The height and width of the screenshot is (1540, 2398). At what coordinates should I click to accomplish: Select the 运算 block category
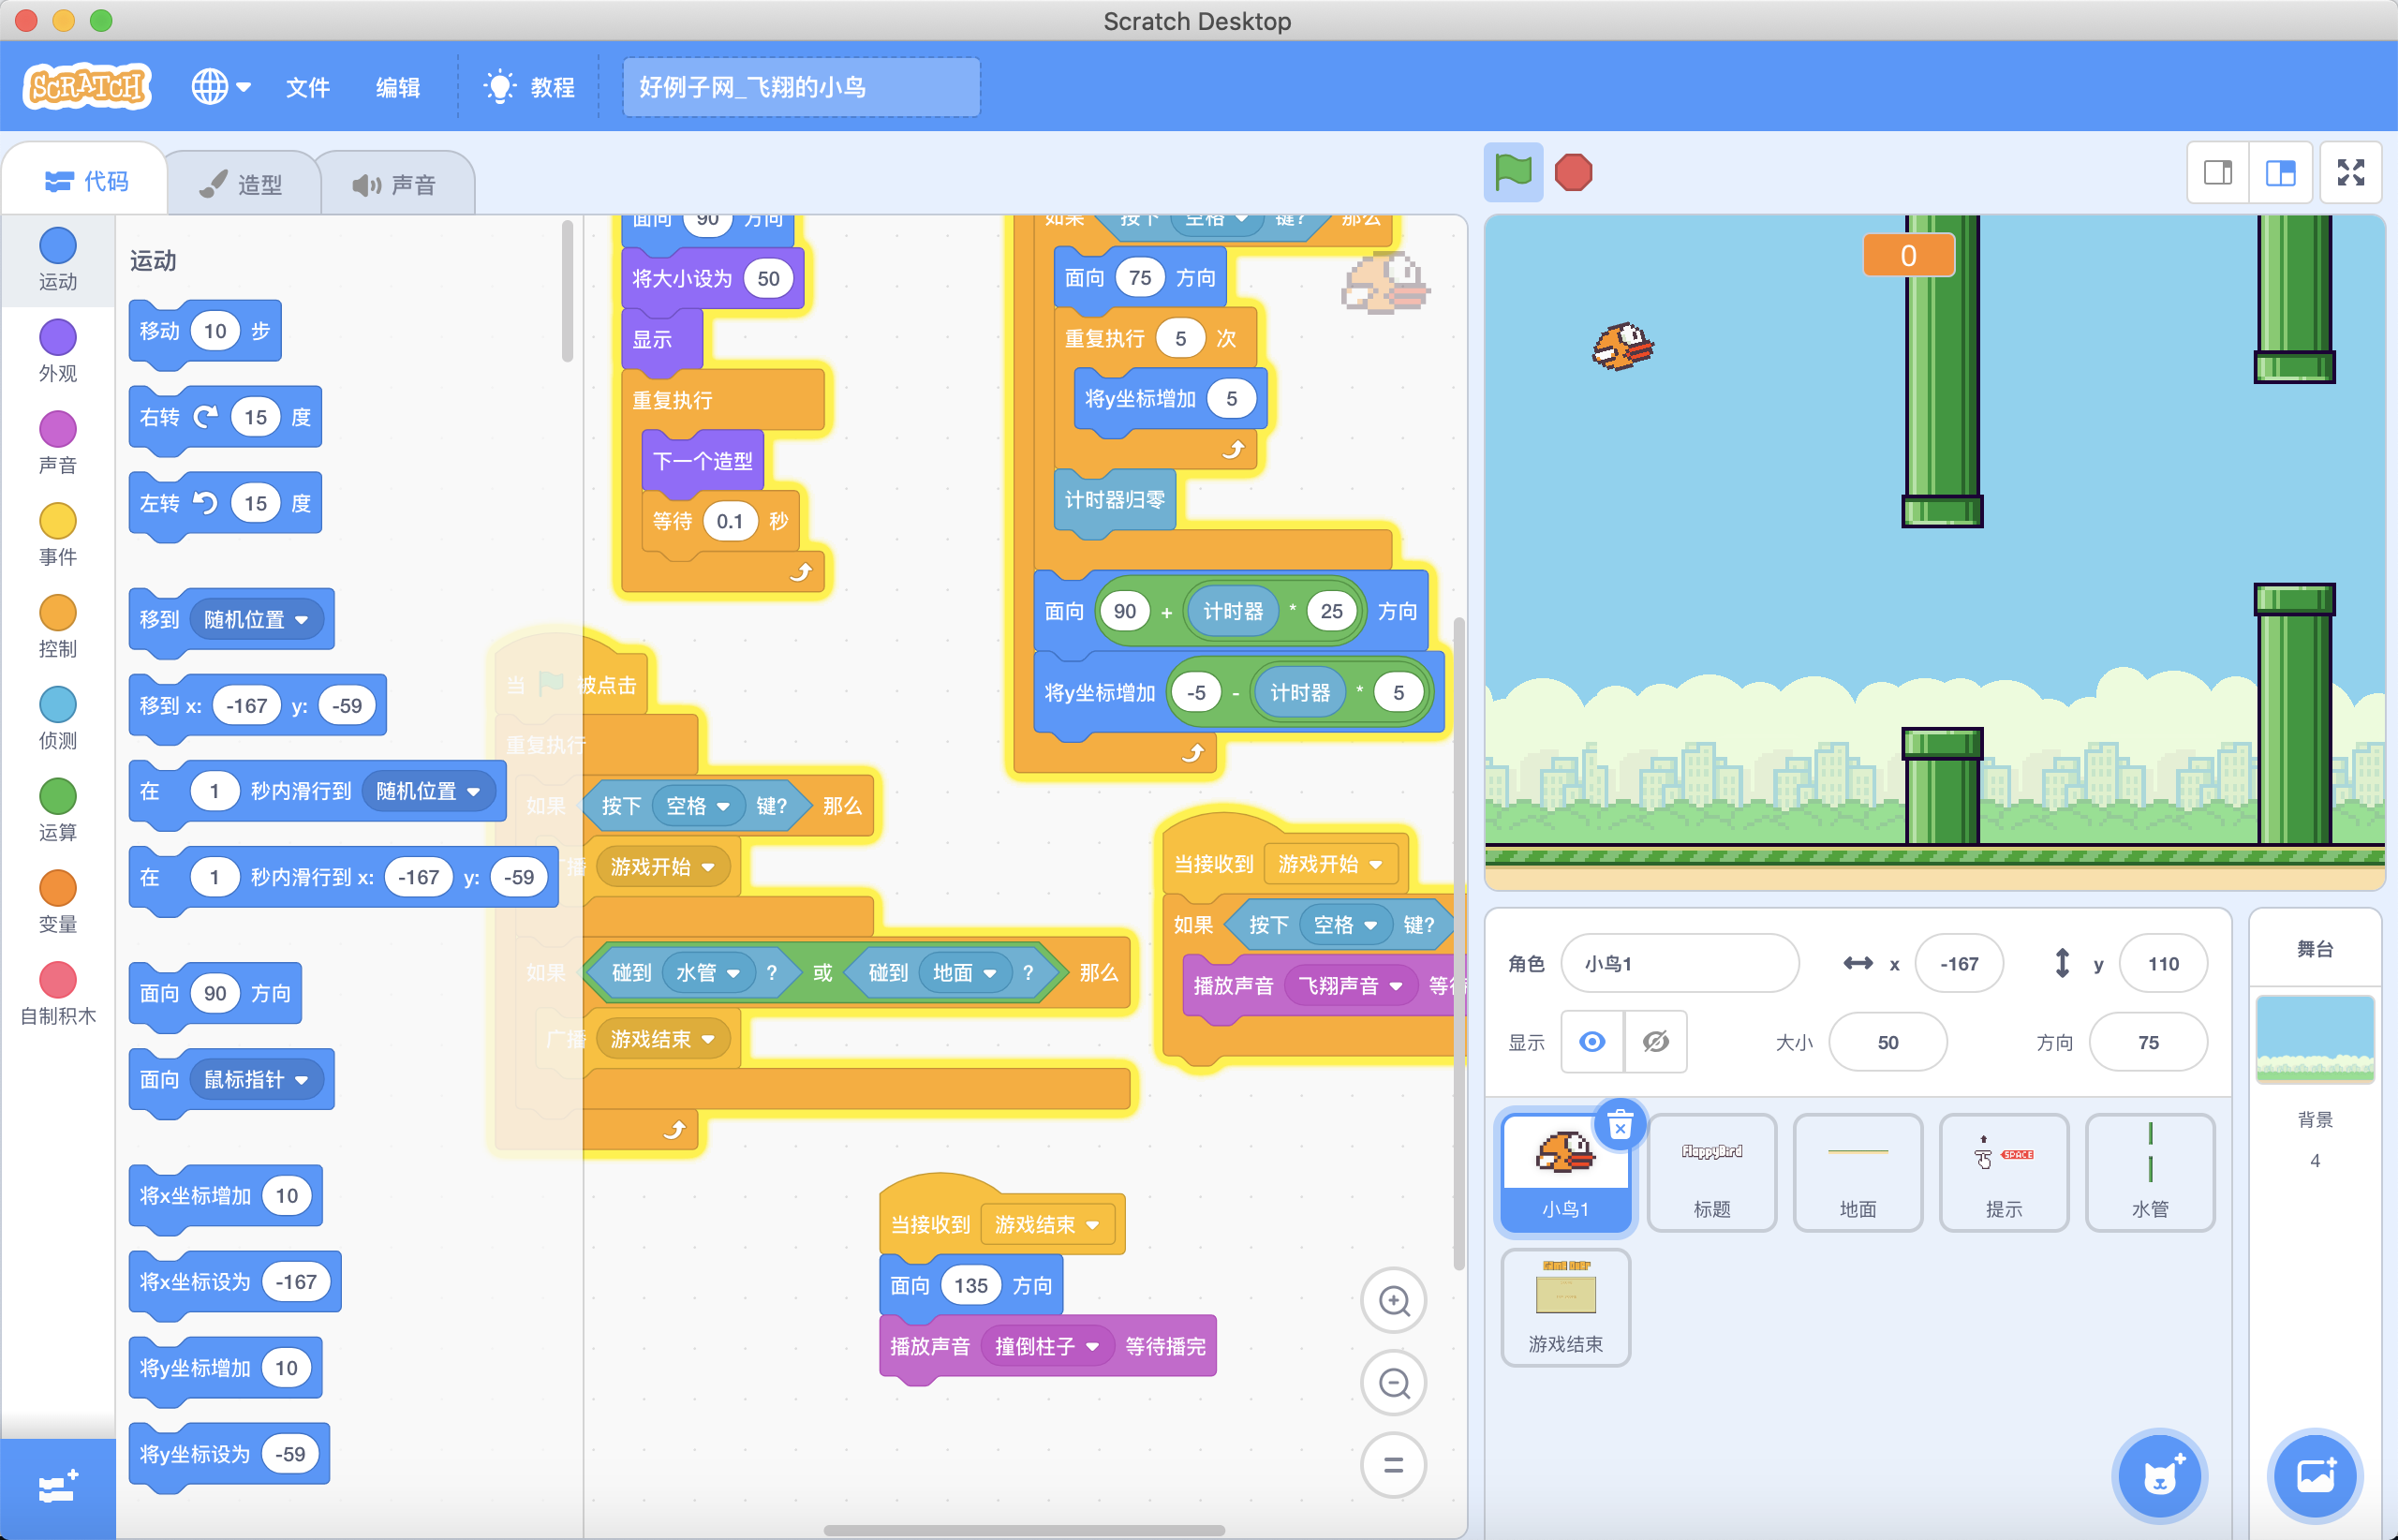58,811
